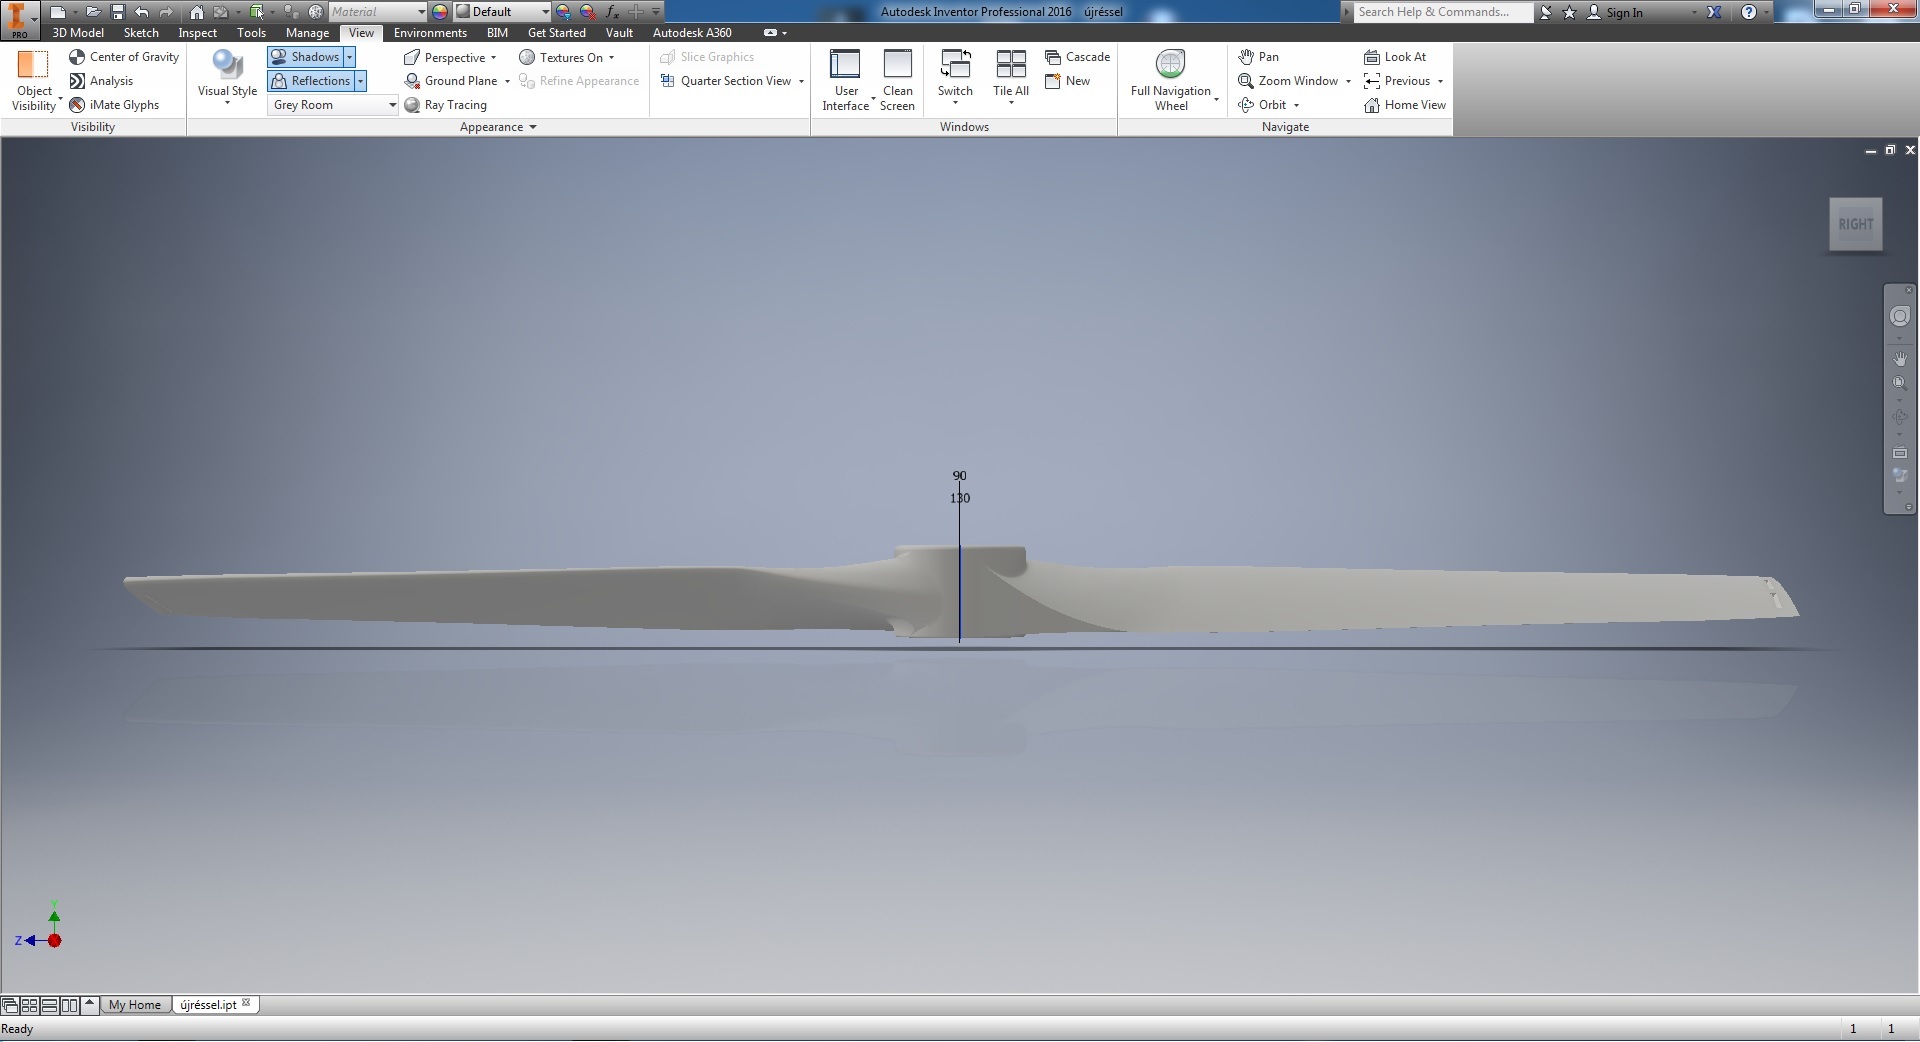Select Zoom Window tool
The width and height of the screenshot is (1920, 1042).
click(1288, 81)
